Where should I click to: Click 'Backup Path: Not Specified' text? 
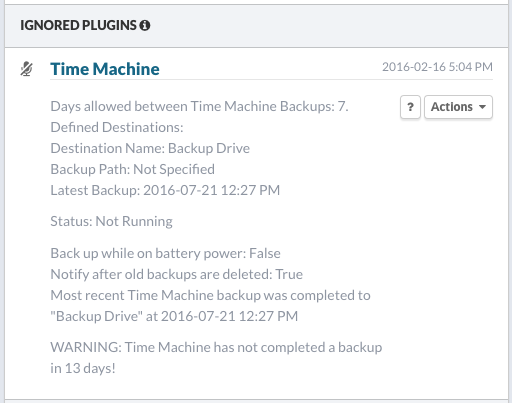[x=132, y=169]
